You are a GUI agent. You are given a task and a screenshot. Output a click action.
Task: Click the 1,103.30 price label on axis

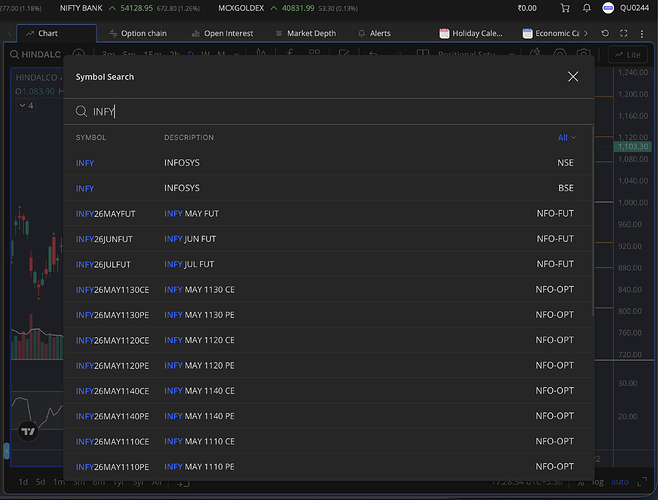[x=633, y=147]
